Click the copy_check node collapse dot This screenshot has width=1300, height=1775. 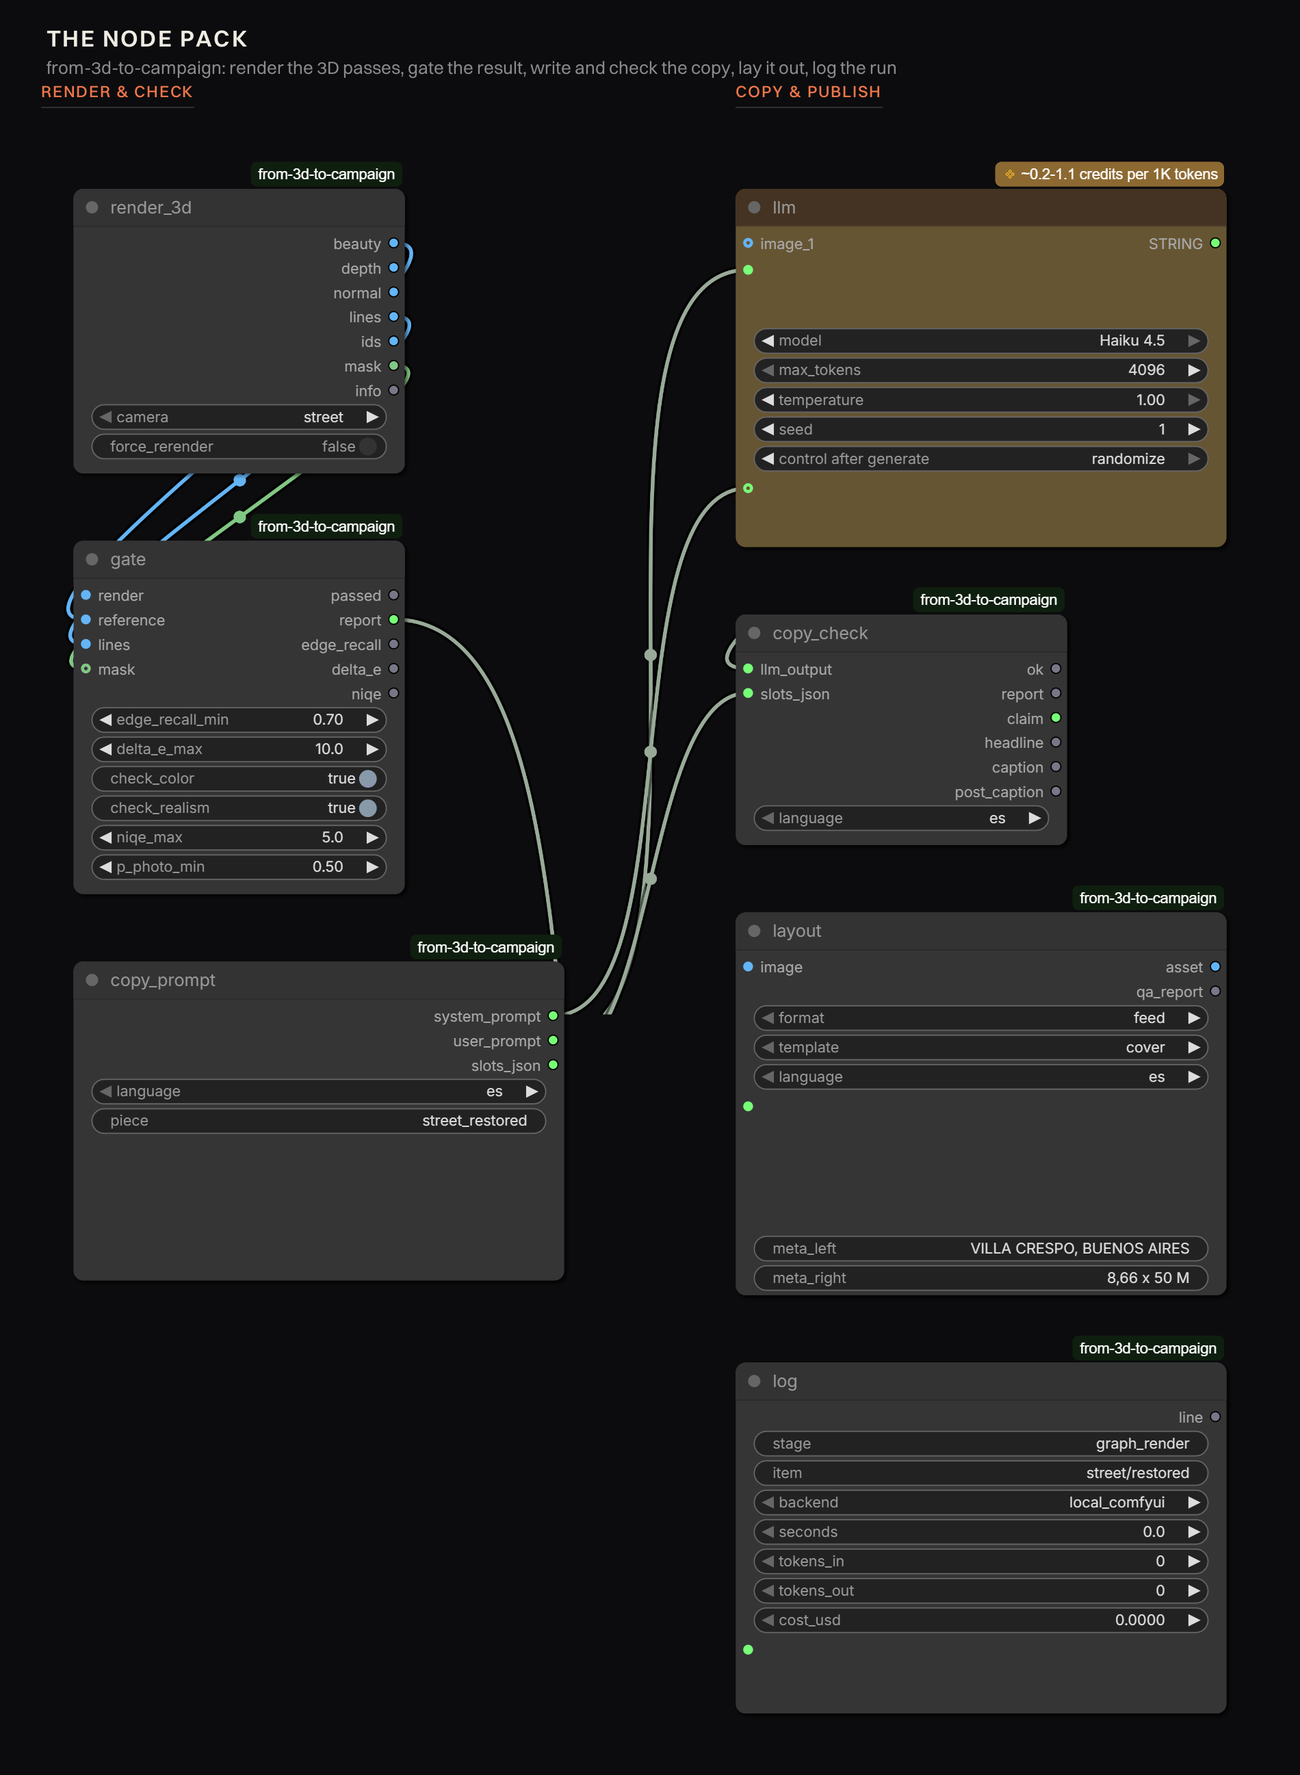coord(754,633)
